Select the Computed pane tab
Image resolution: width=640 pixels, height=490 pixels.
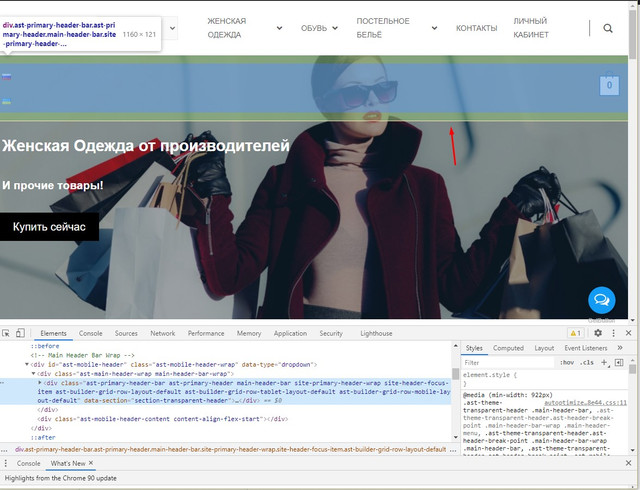(508, 348)
